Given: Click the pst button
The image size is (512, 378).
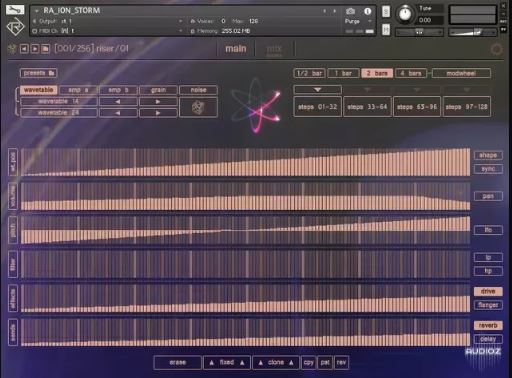Looking at the screenshot, I should click(x=325, y=363).
